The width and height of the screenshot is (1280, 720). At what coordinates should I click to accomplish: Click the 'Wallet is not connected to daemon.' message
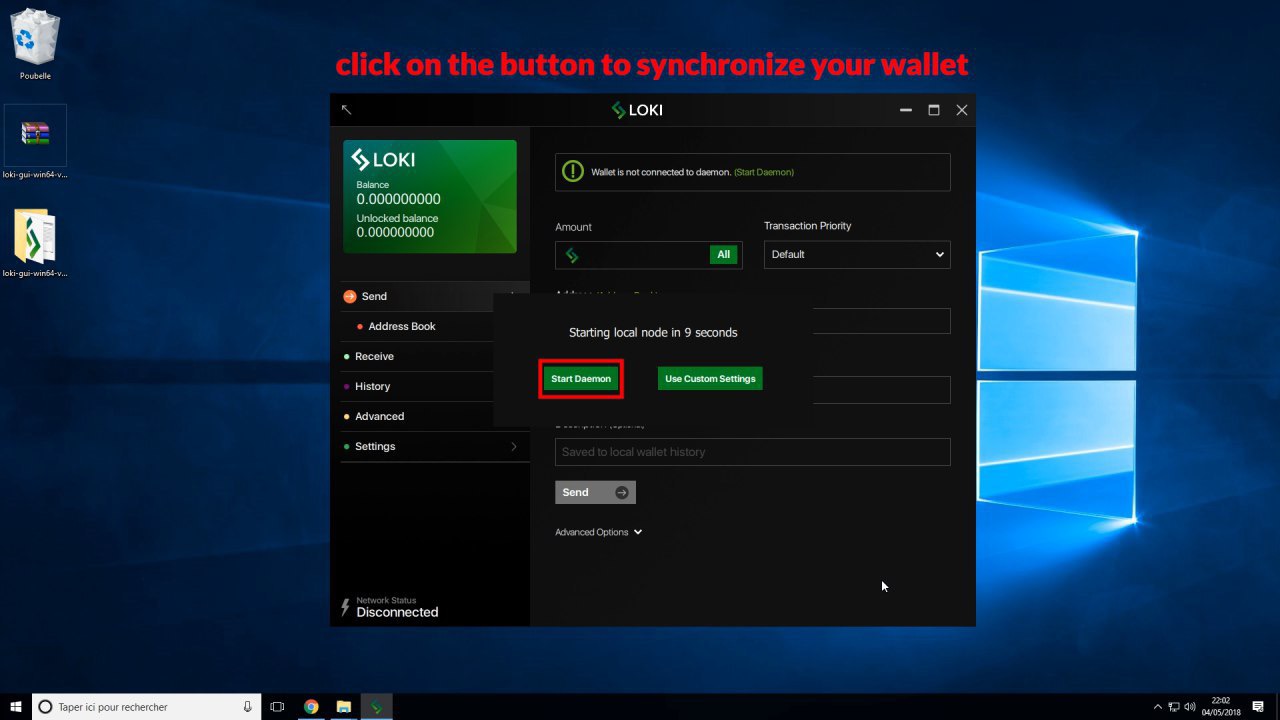tap(661, 172)
